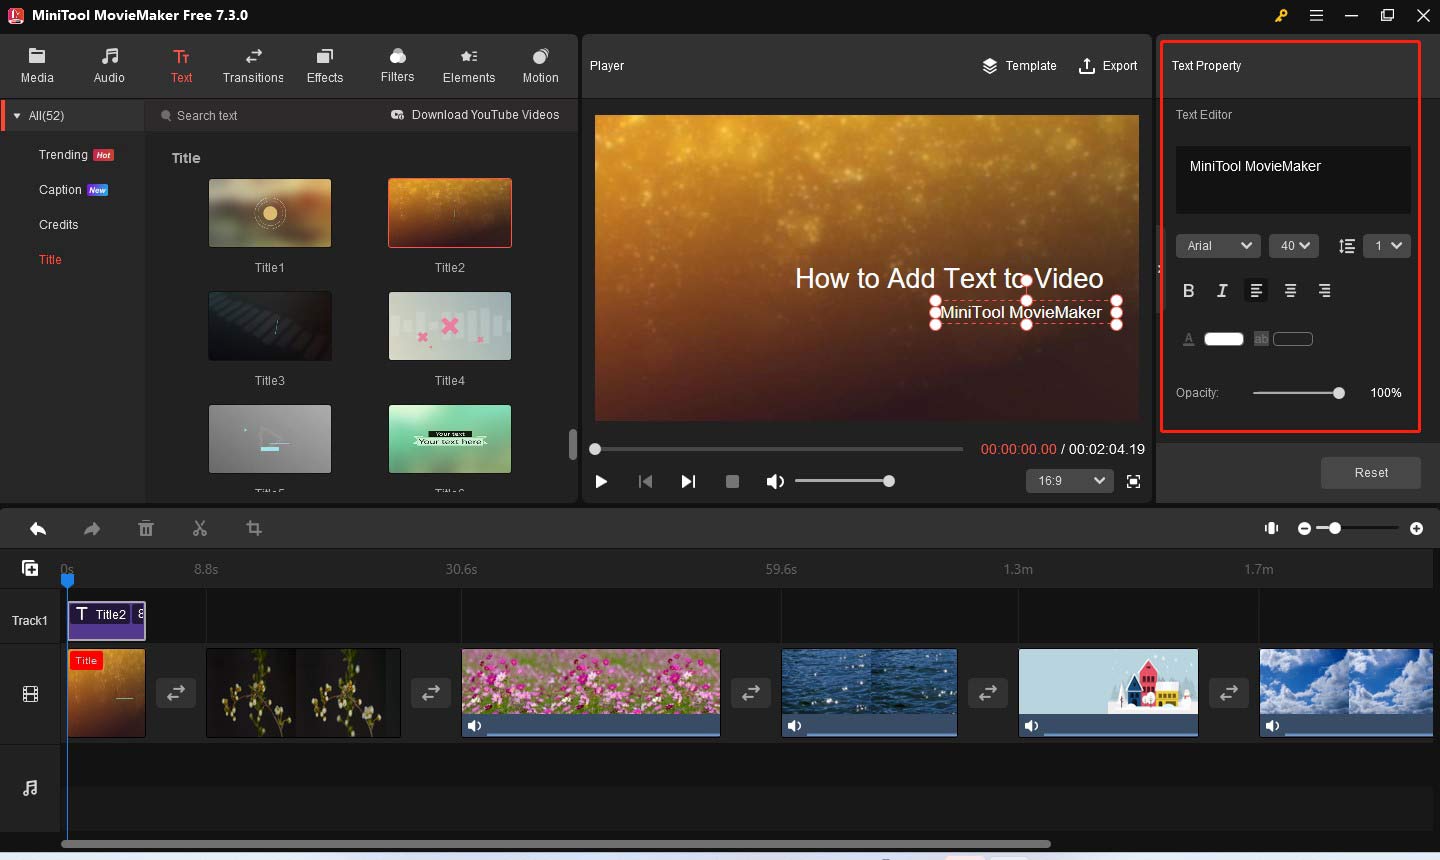Zoom in the timeline
This screenshot has width=1440, height=860.
click(x=1416, y=528)
